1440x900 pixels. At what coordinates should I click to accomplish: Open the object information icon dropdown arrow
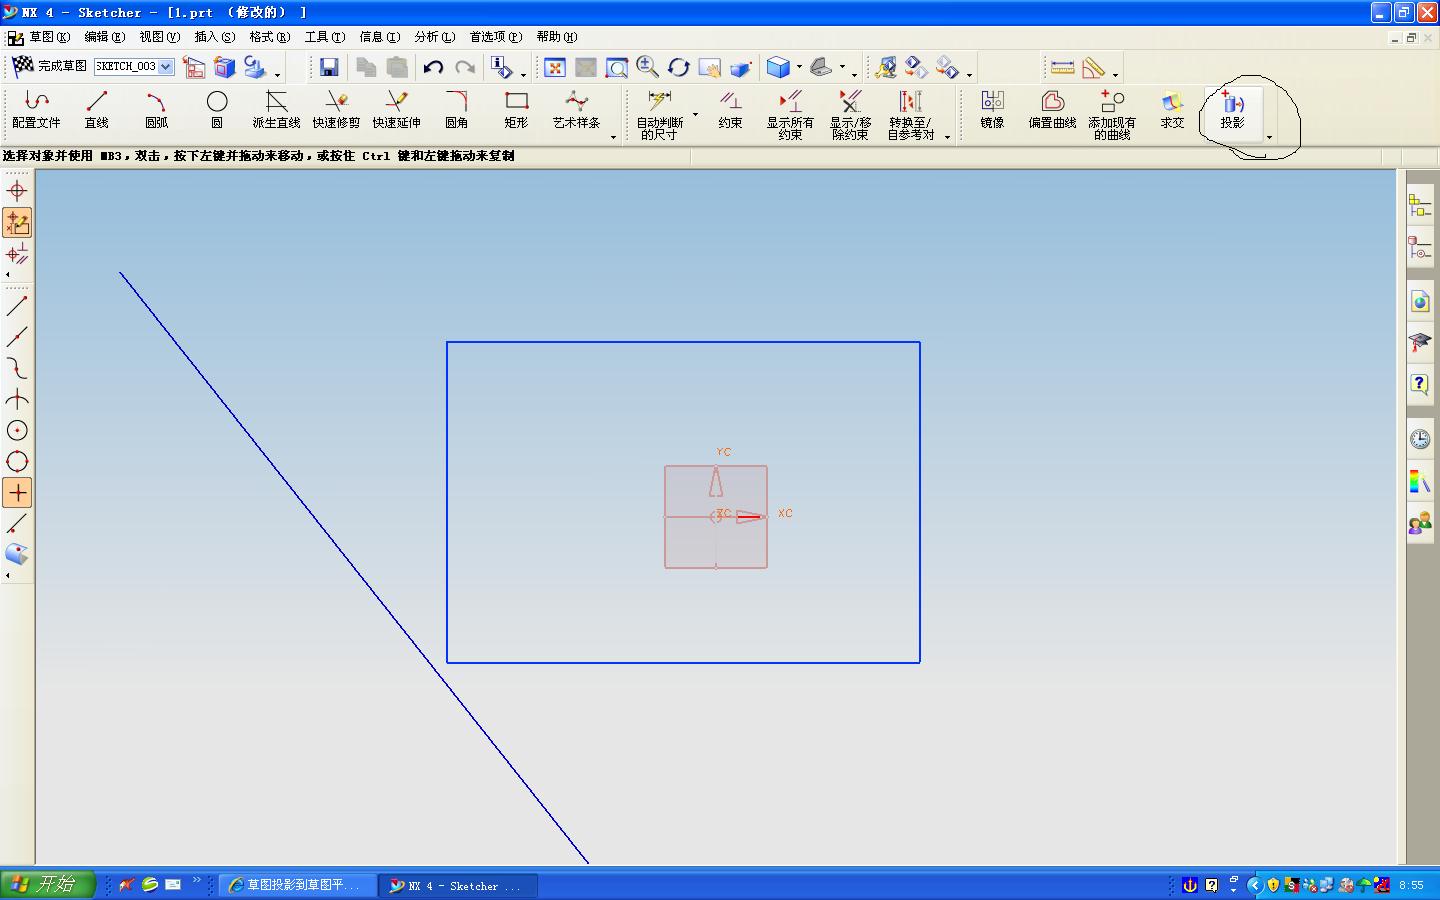click(523, 73)
